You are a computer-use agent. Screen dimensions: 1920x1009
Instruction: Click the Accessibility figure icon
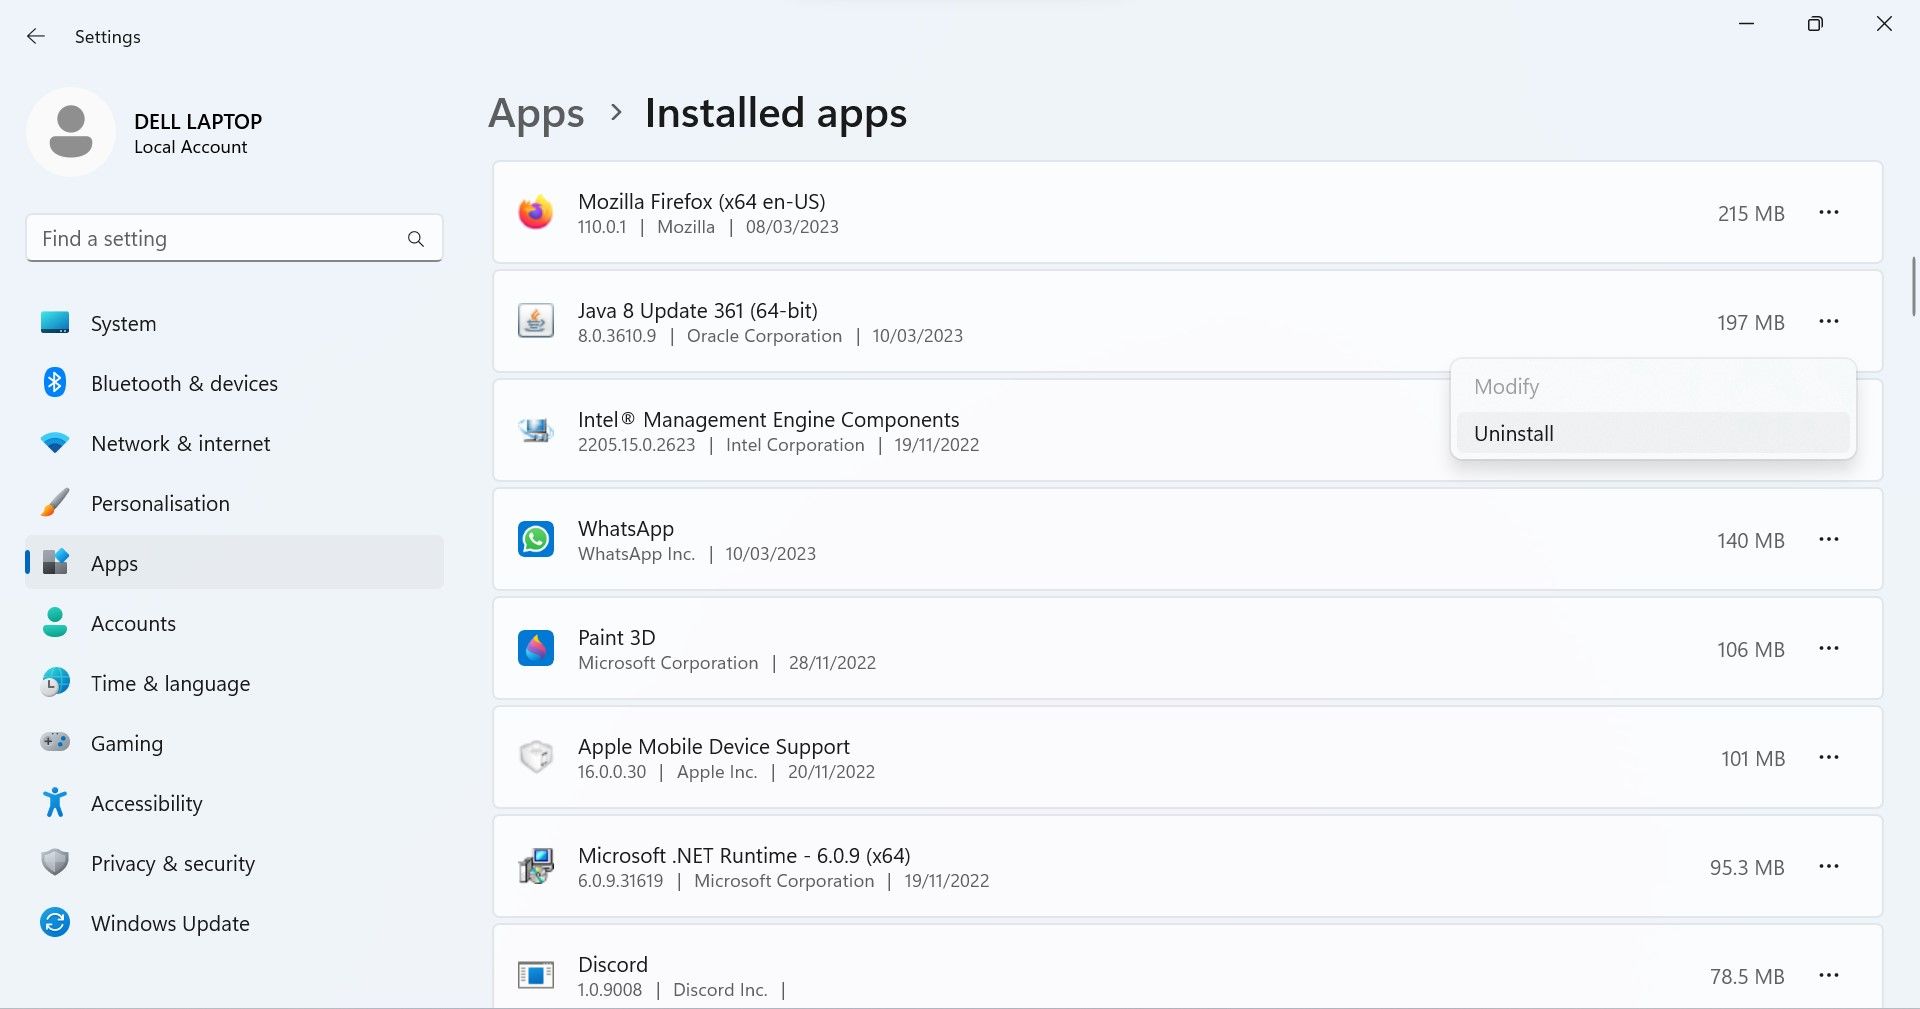[55, 802]
